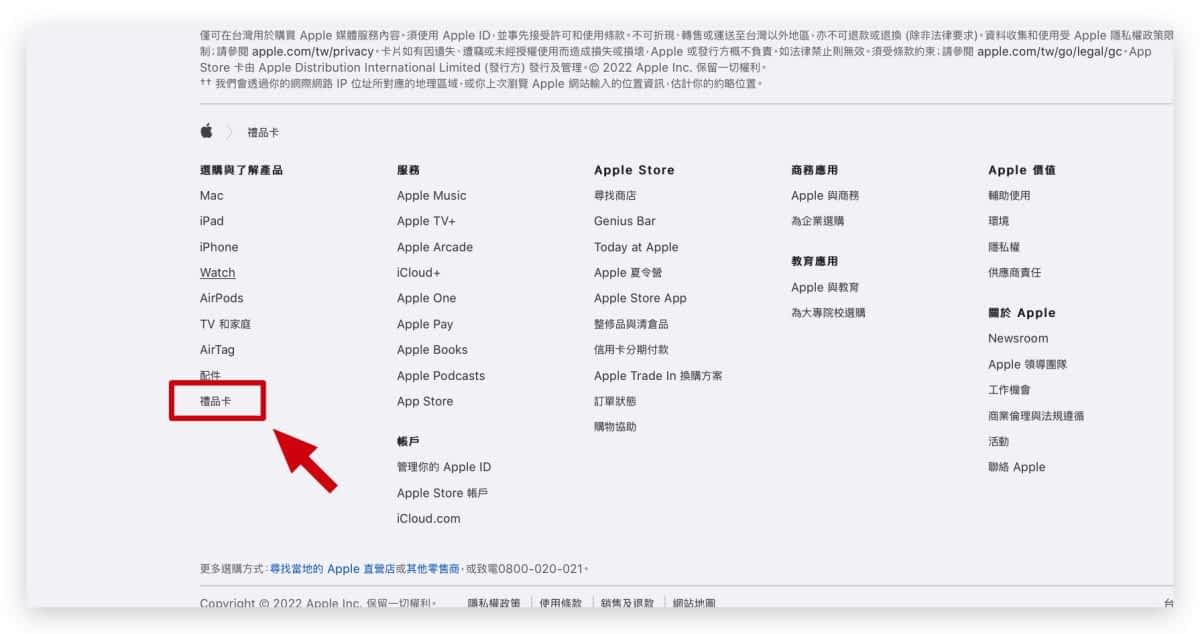Go to iCloud.com link
The image size is (1200, 634).
tap(429, 519)
